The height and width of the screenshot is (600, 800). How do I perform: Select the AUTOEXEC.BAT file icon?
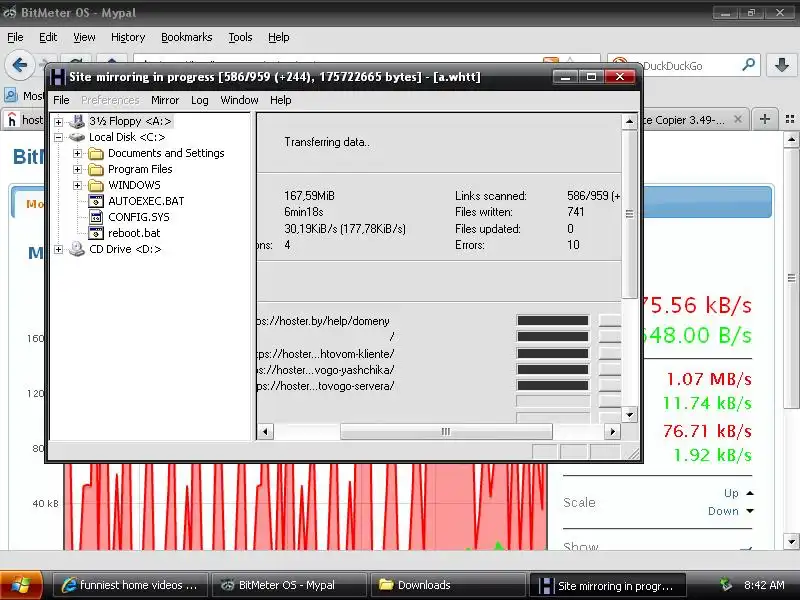click(96, 201)
